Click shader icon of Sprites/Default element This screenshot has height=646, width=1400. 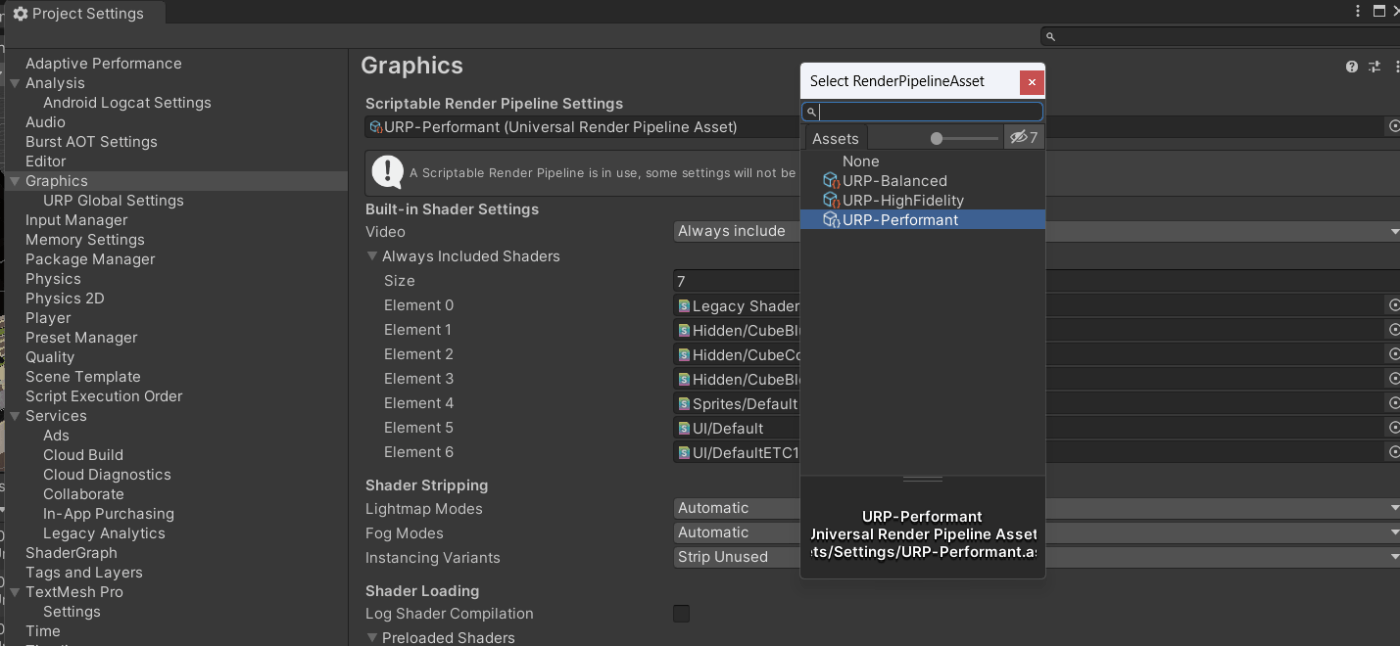(x=684, y=404)
